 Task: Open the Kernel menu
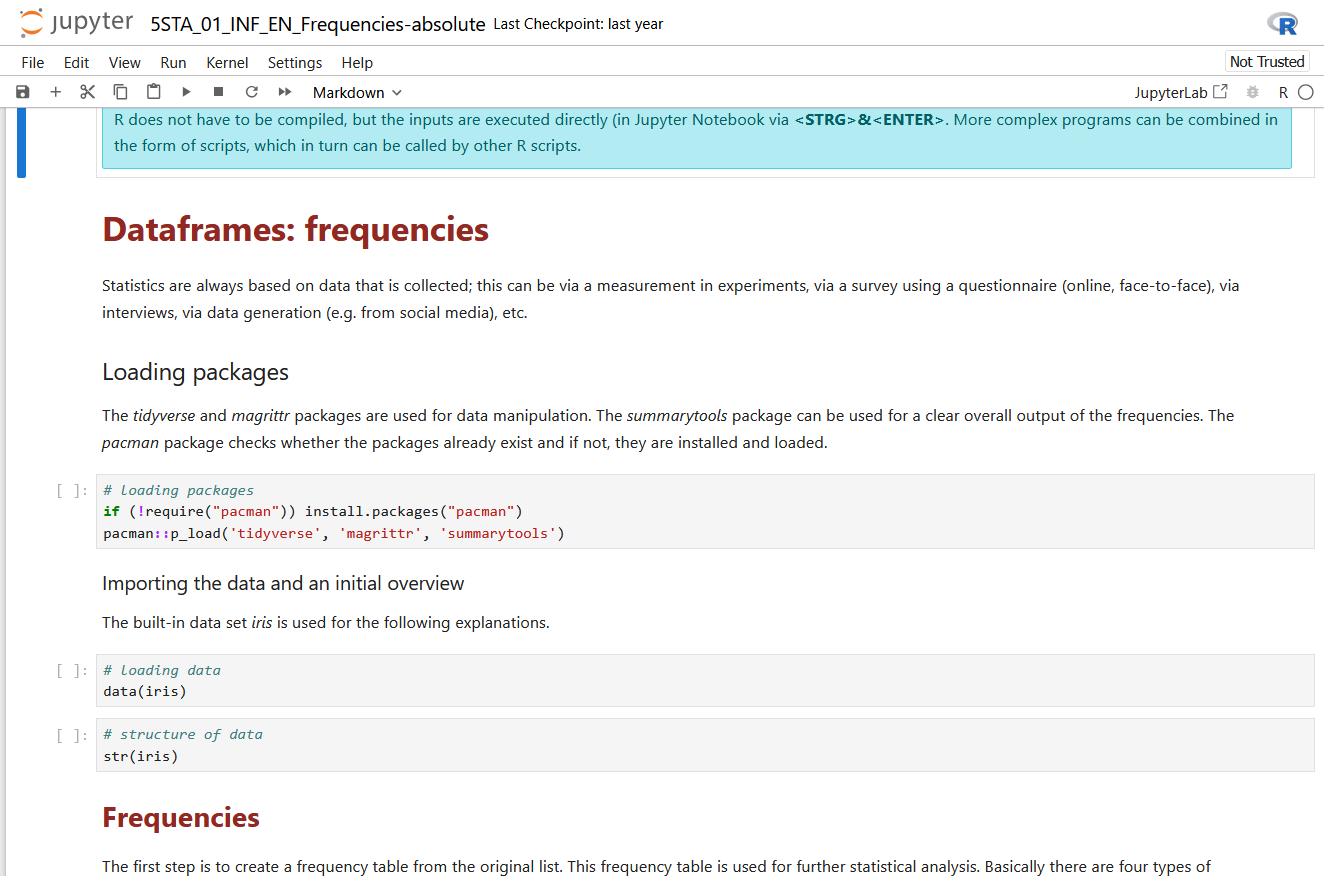(x=227, y=62)
